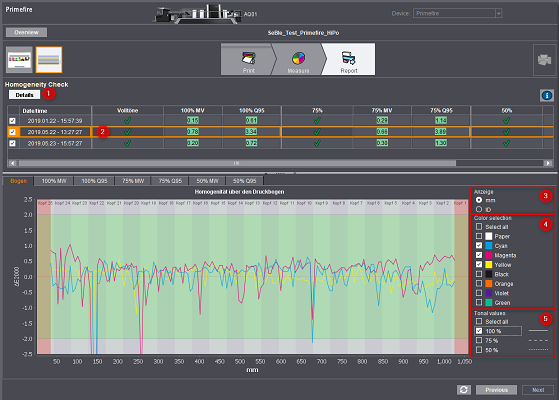This screenshot has width=559, height=400.
Task: Open the Report workflow step
Action: tap(348, 59)
